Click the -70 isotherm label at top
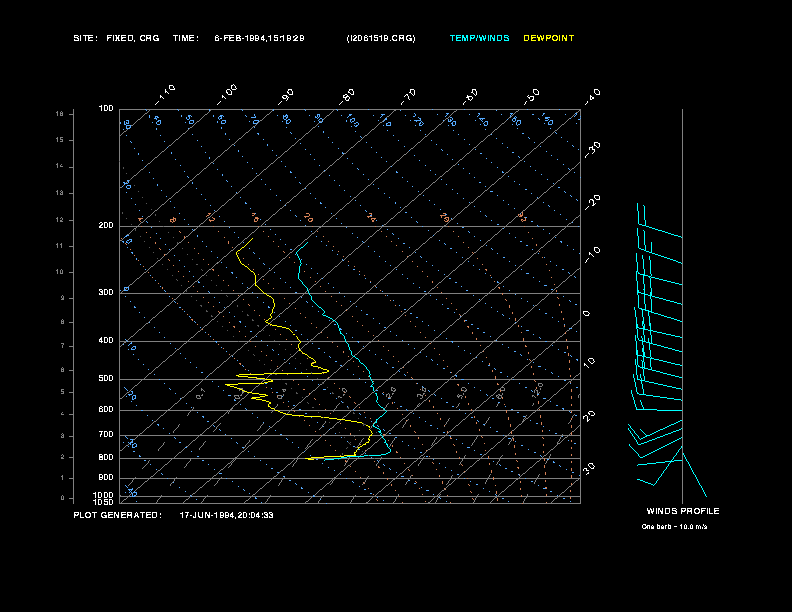 point(409,97)
